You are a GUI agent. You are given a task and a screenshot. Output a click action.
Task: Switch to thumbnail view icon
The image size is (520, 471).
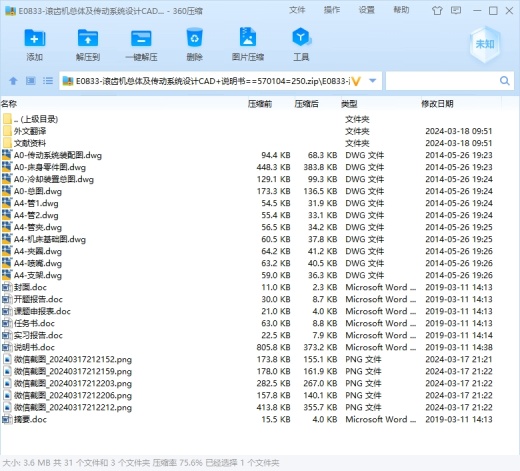tap(31, 81)
